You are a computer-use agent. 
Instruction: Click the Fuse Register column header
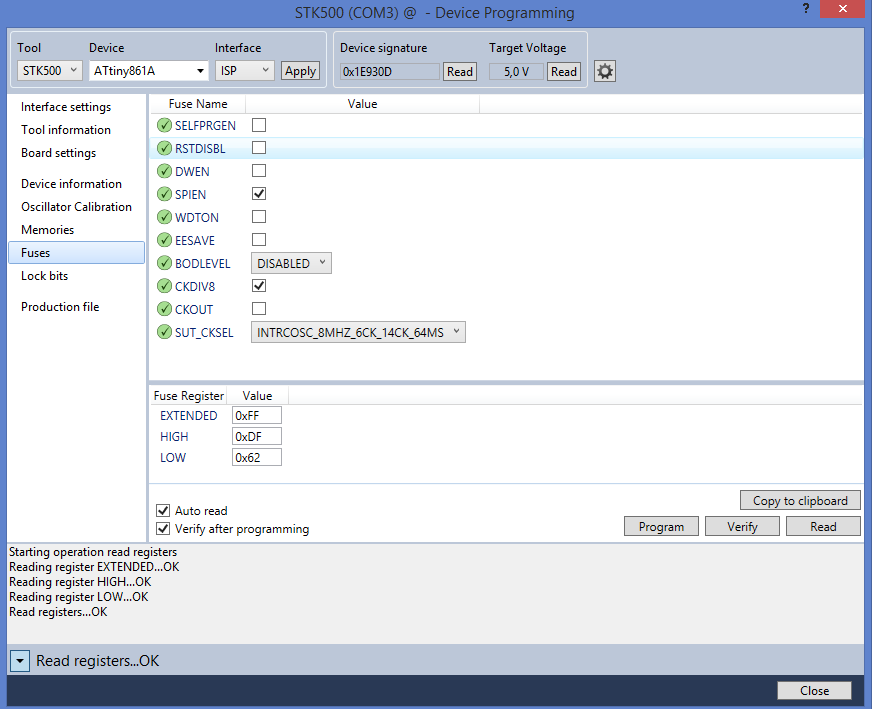point(189,396)
